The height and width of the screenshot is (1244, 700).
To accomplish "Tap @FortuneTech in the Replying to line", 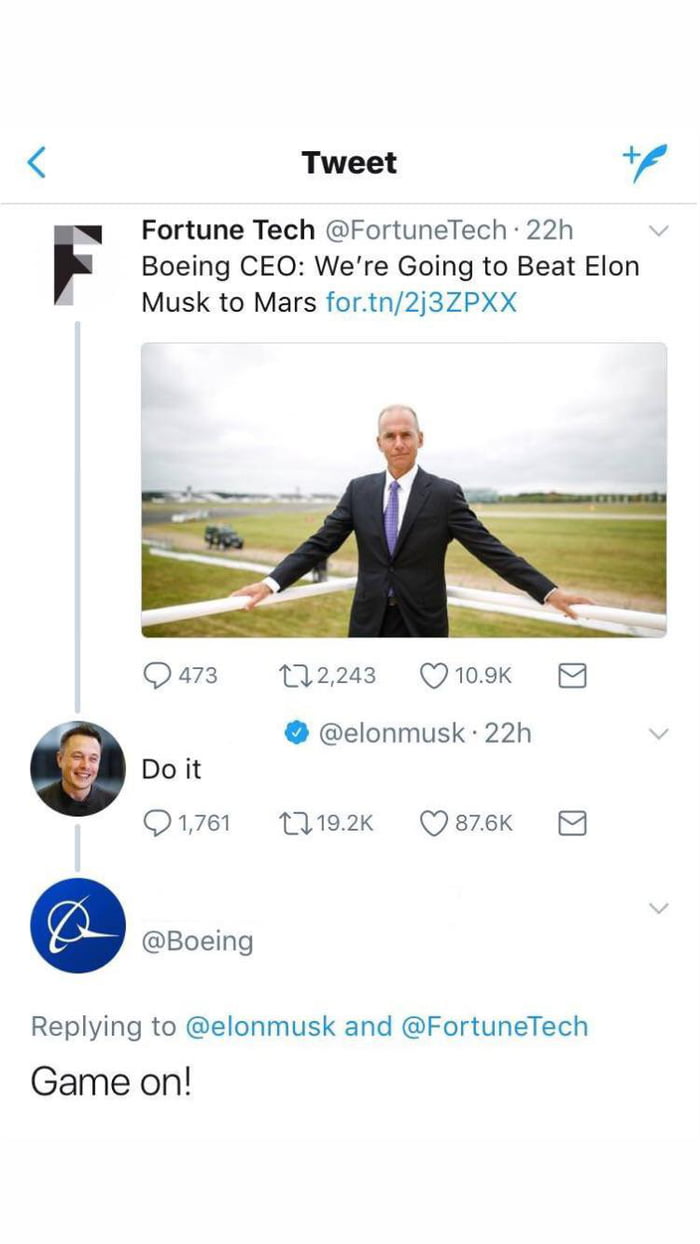I will [494, 1026].
